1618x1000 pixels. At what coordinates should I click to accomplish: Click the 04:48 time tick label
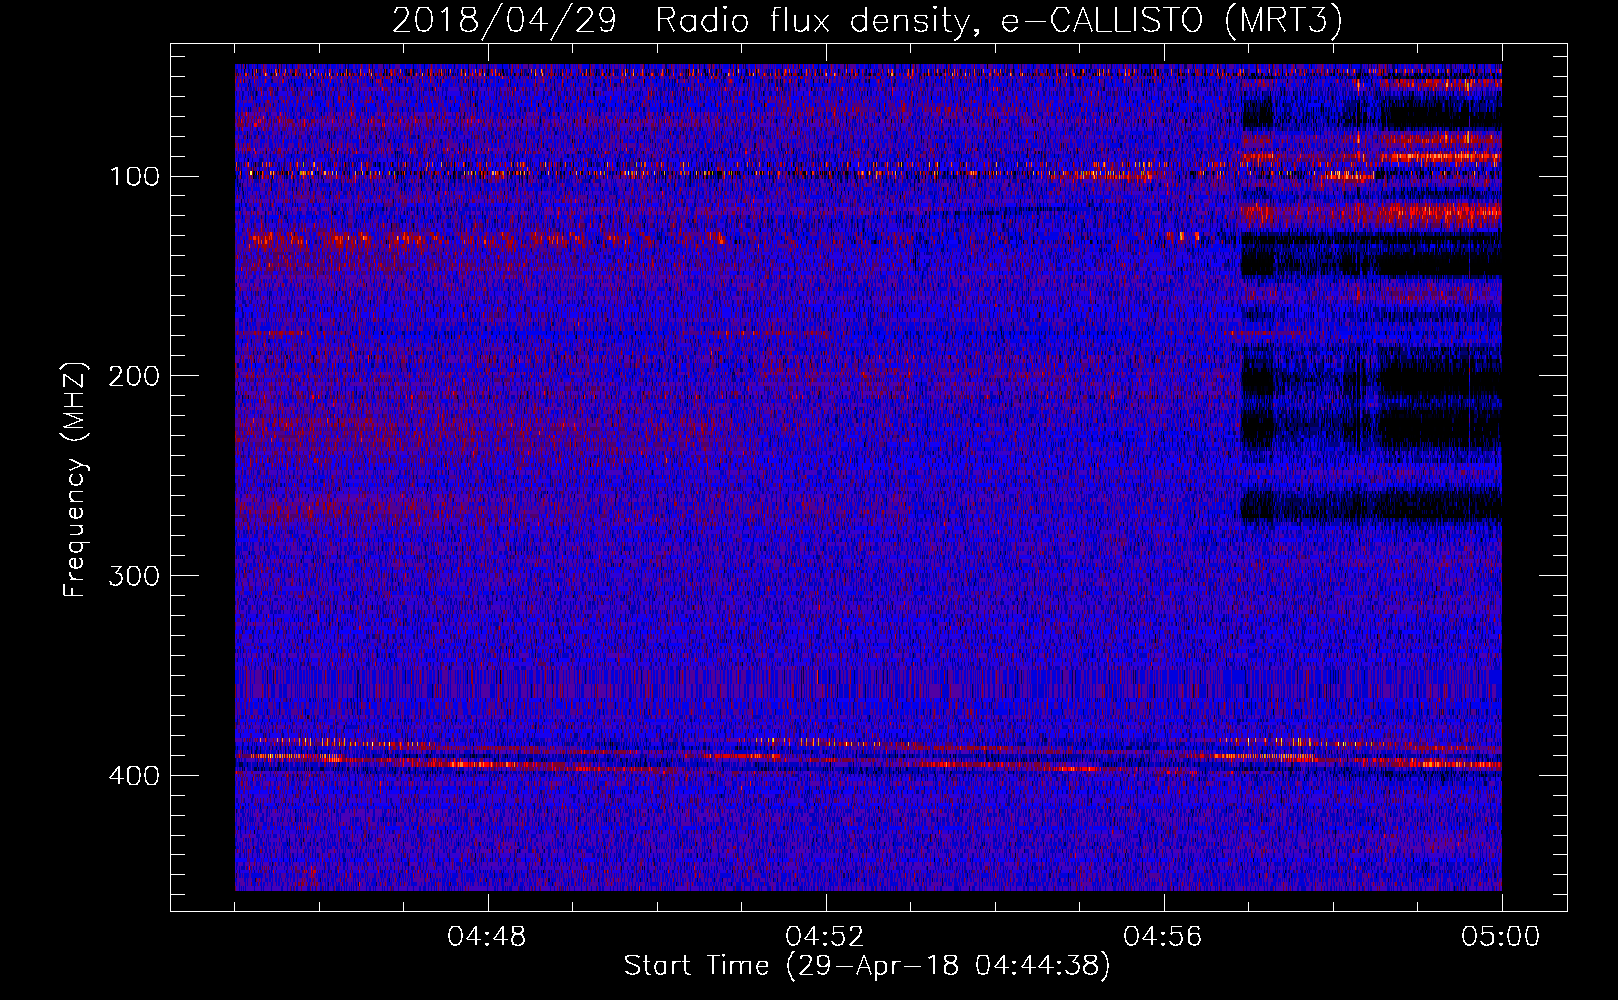tap(487, 937)
